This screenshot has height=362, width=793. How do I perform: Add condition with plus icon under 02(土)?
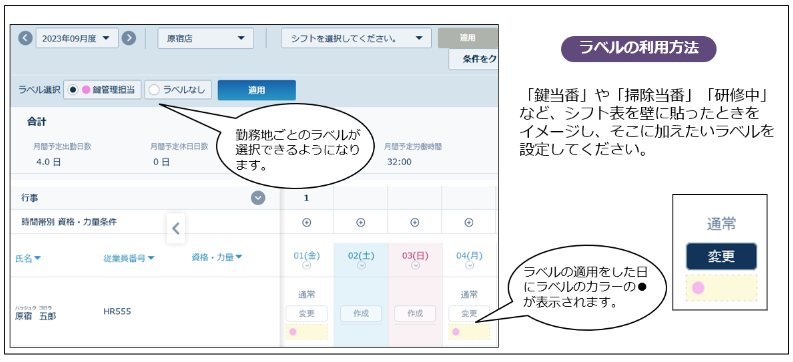click(x=361, y=222)
